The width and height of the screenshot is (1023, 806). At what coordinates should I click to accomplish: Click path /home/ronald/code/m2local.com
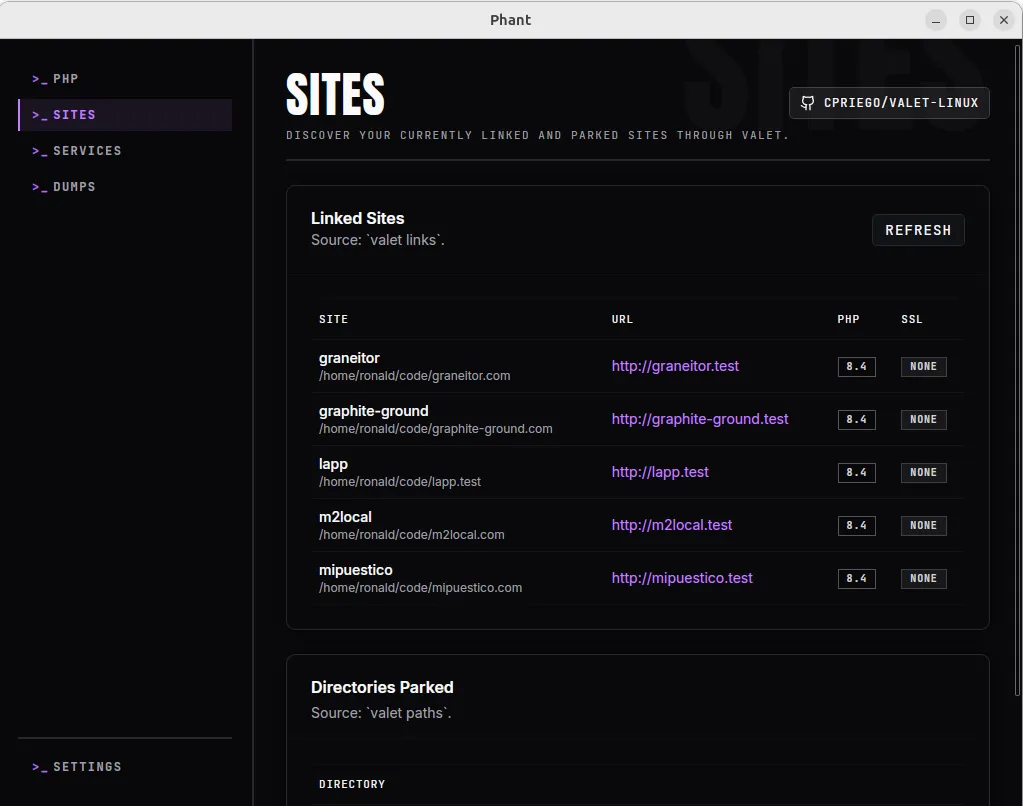pos(411,535)
